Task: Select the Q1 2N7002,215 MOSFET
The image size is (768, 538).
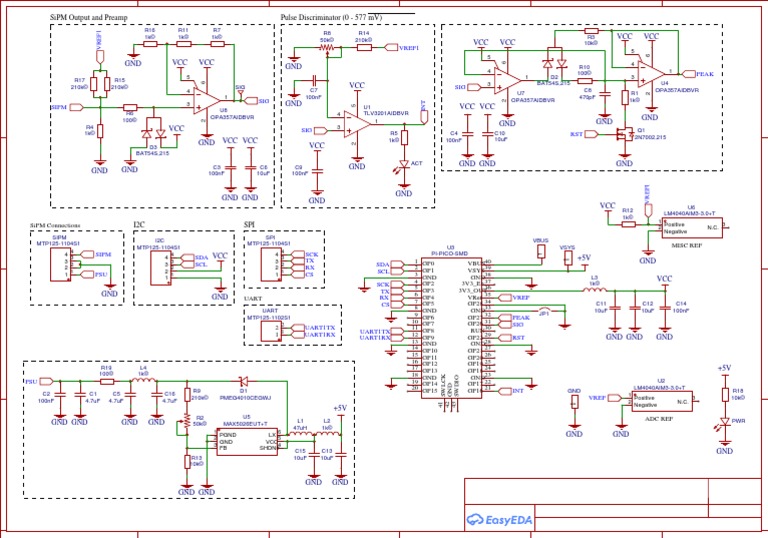Action: (x=623, y=134)
